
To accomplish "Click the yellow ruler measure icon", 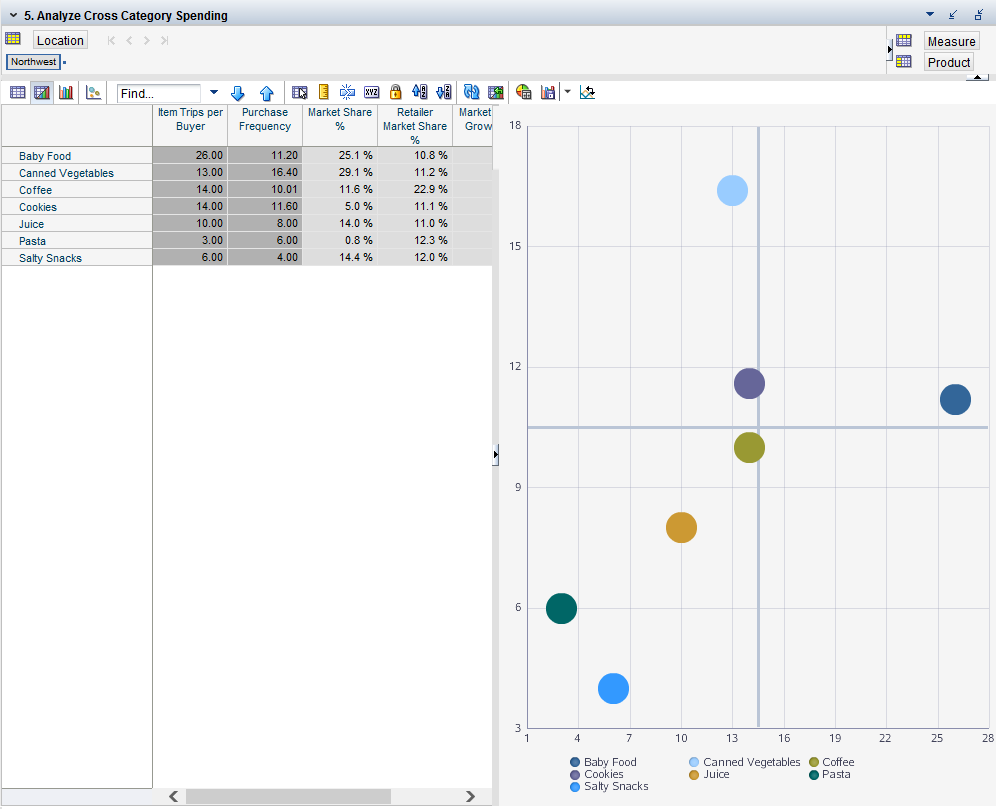I will tap(323, 92).
